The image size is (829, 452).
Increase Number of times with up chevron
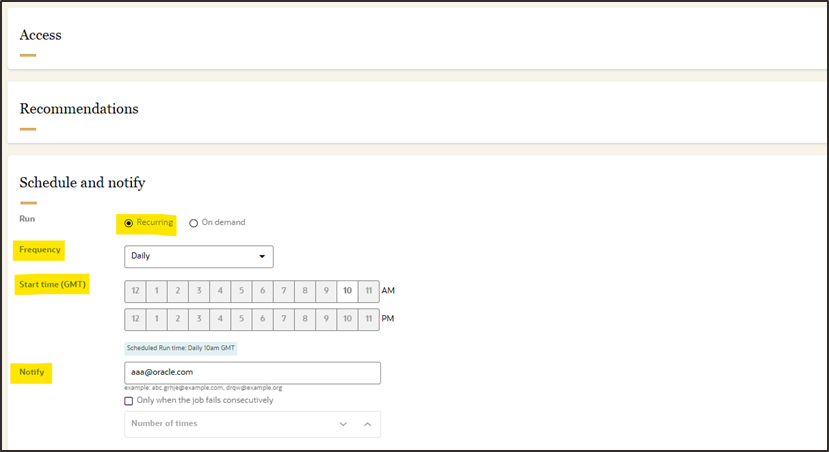tap(367, 424)
